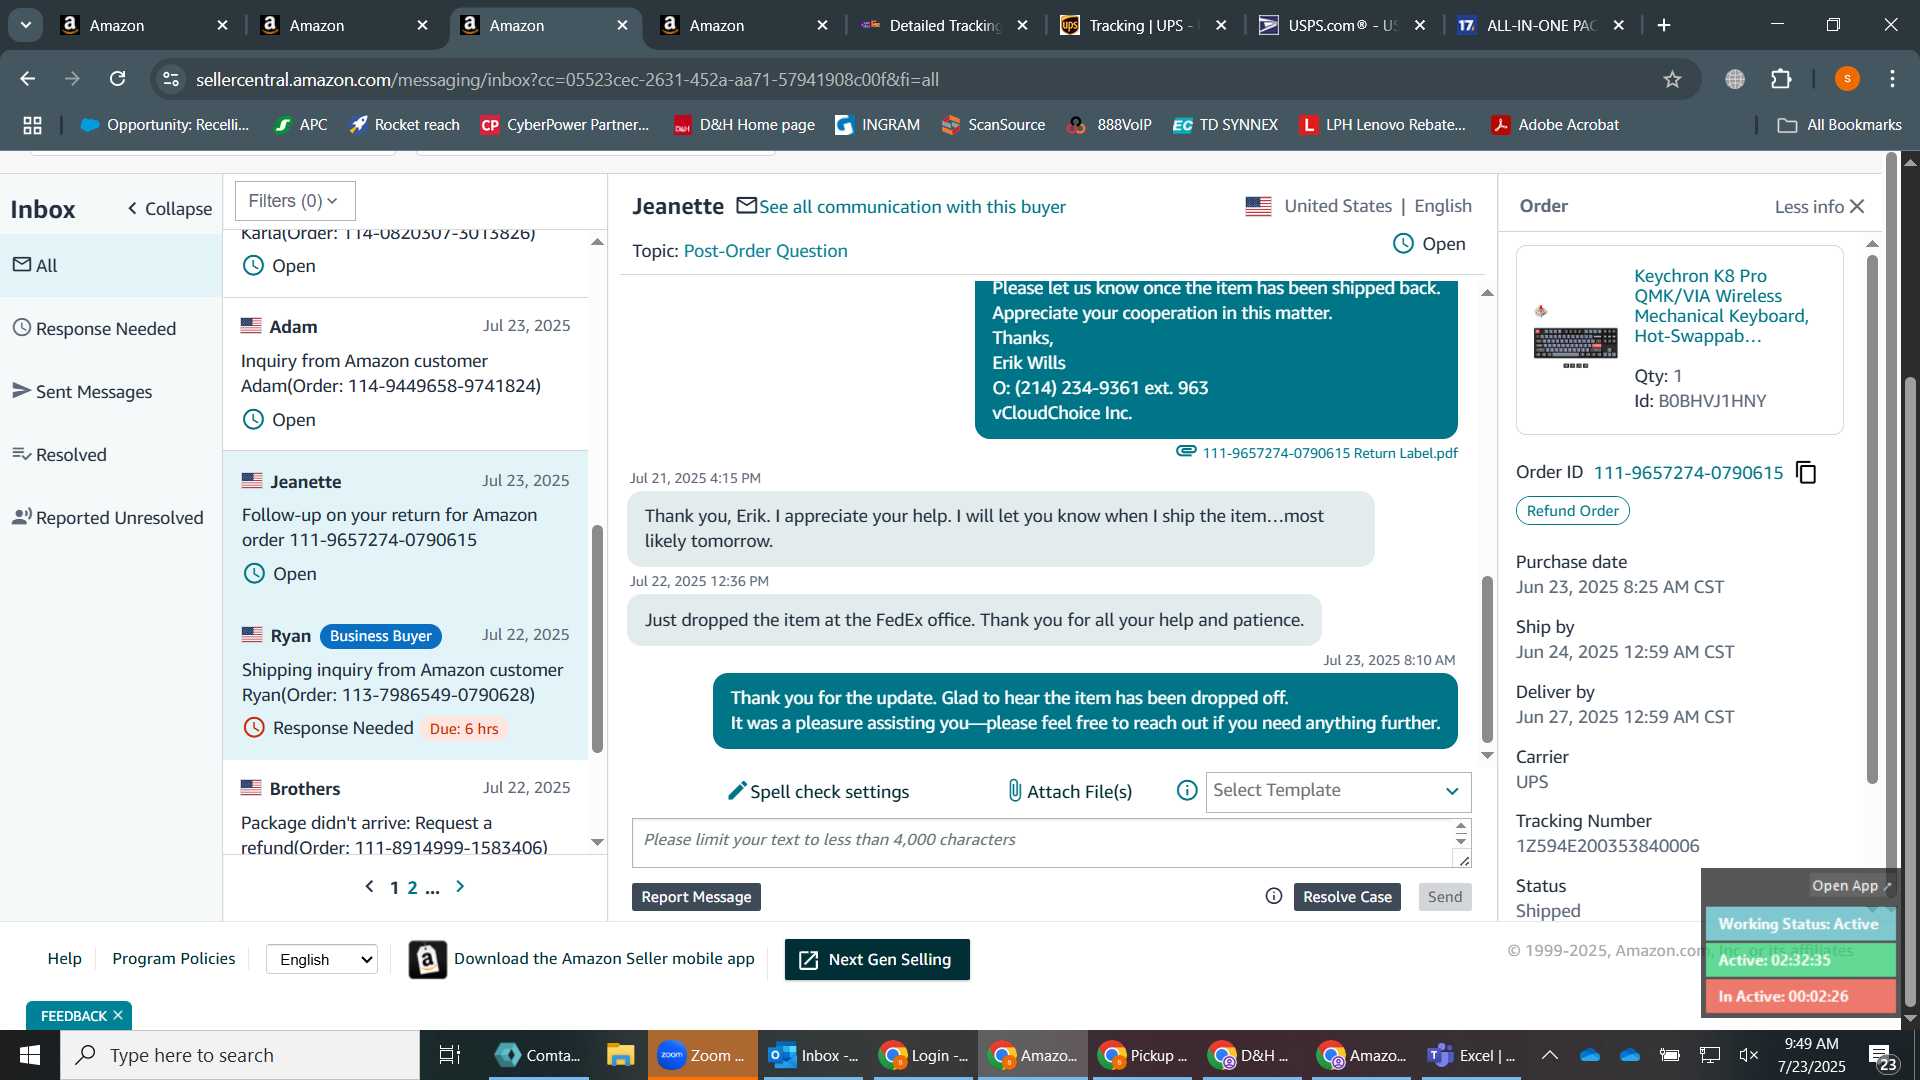Open a new browser tab
This screenshot has height=1080, width=1920.
[1664, 25]
